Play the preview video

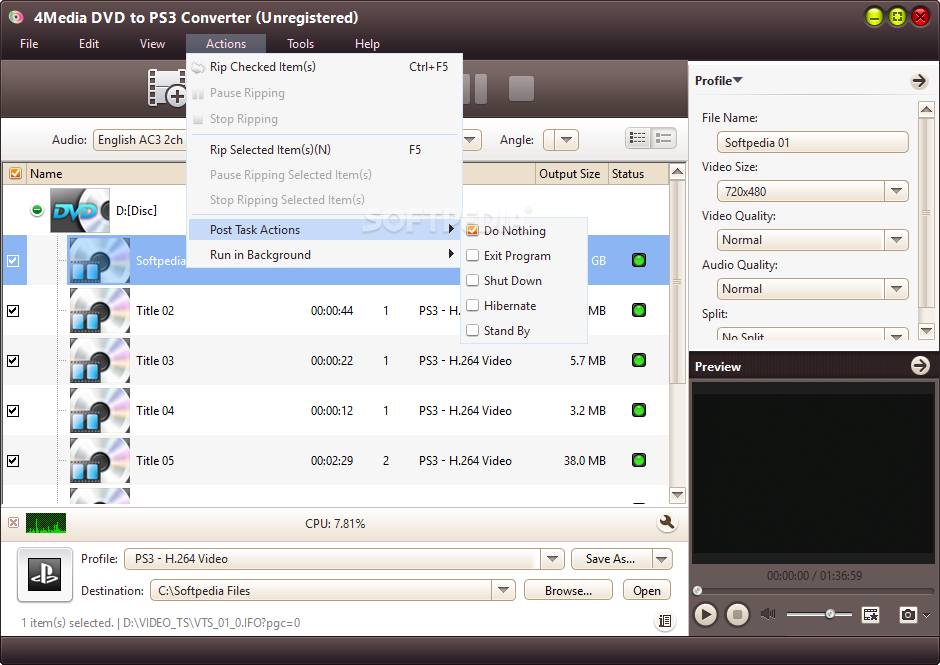click(706, 615)
